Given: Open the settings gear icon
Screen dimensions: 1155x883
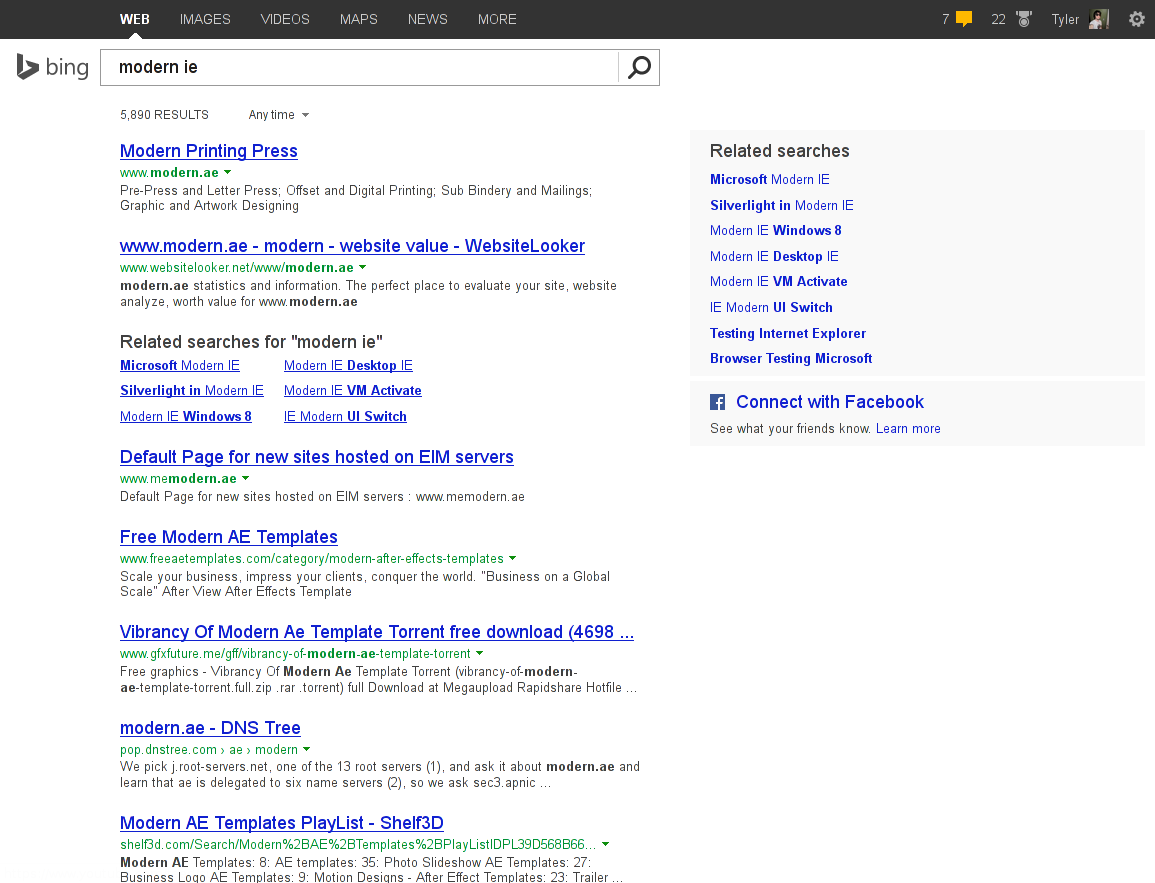Looking at the screenshot, I should click(x=1137, y=19).
